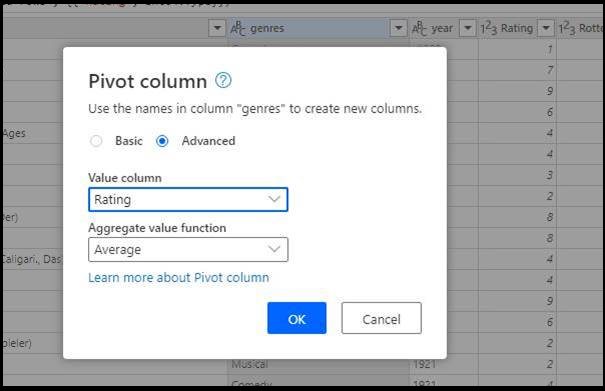Dismiss the dialog with Cancel button
Screen dimensions: 605x391
click(x=381, y=318)
